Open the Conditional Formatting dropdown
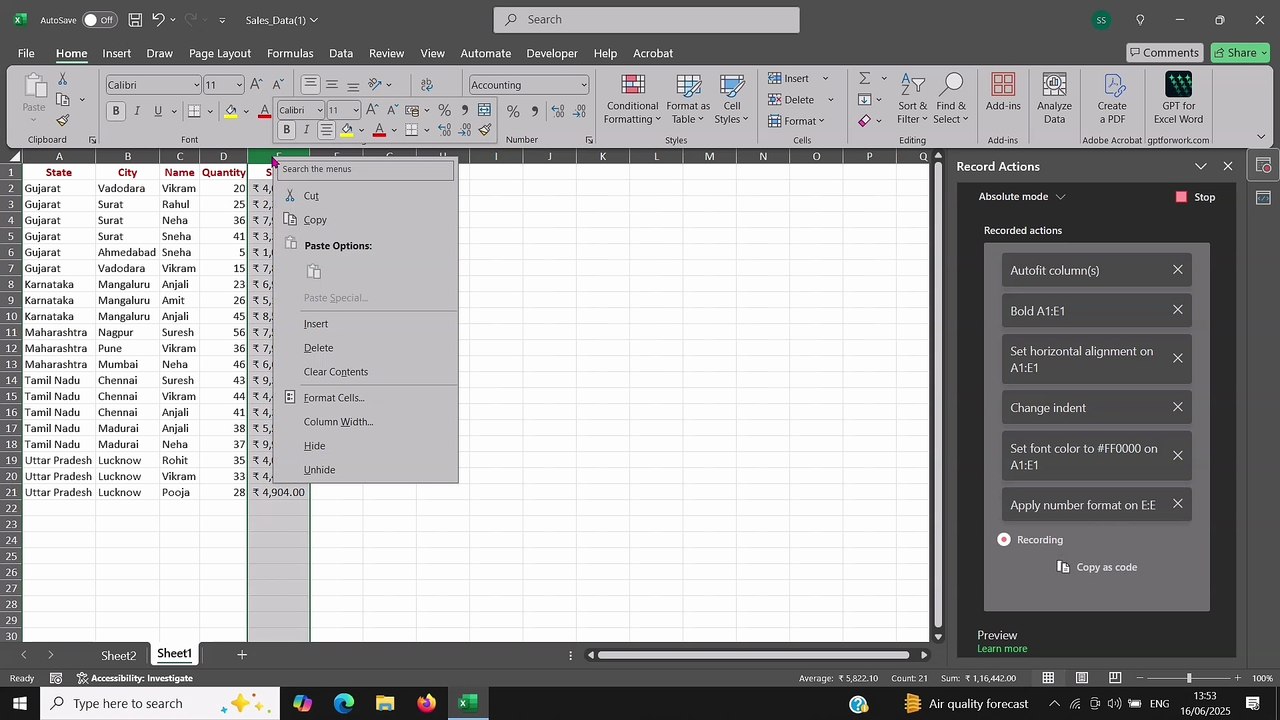Image resolution: width=1280 pixels, height=720 pixels. (632, 99)
